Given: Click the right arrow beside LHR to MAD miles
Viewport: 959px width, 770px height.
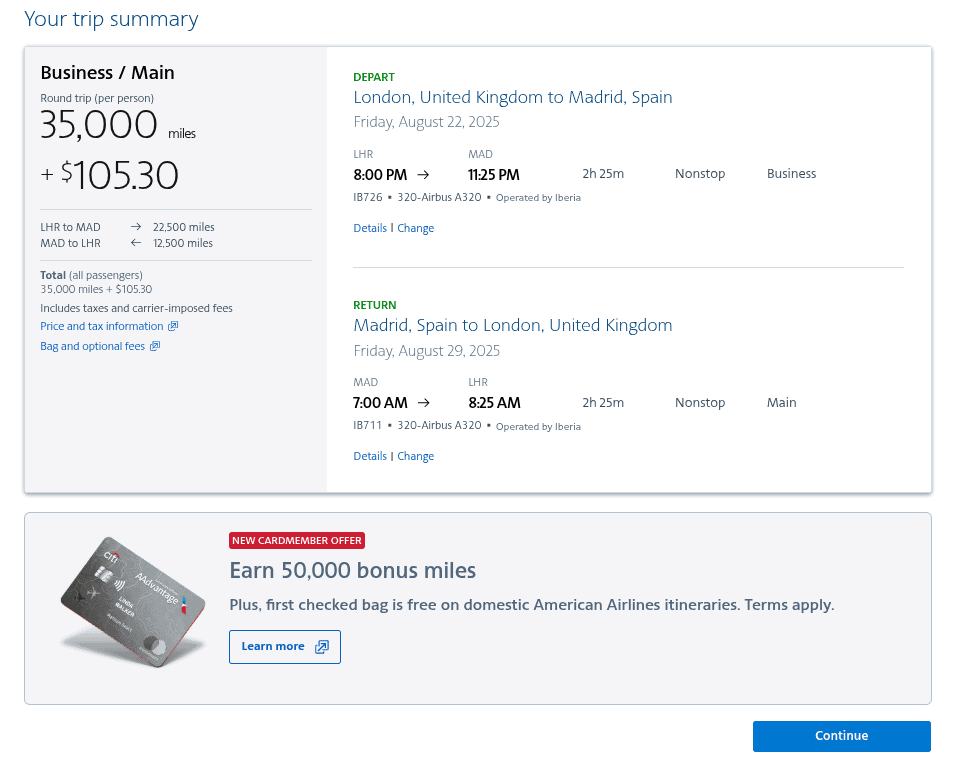Looking at the screenshot, I should click(134, 227).
